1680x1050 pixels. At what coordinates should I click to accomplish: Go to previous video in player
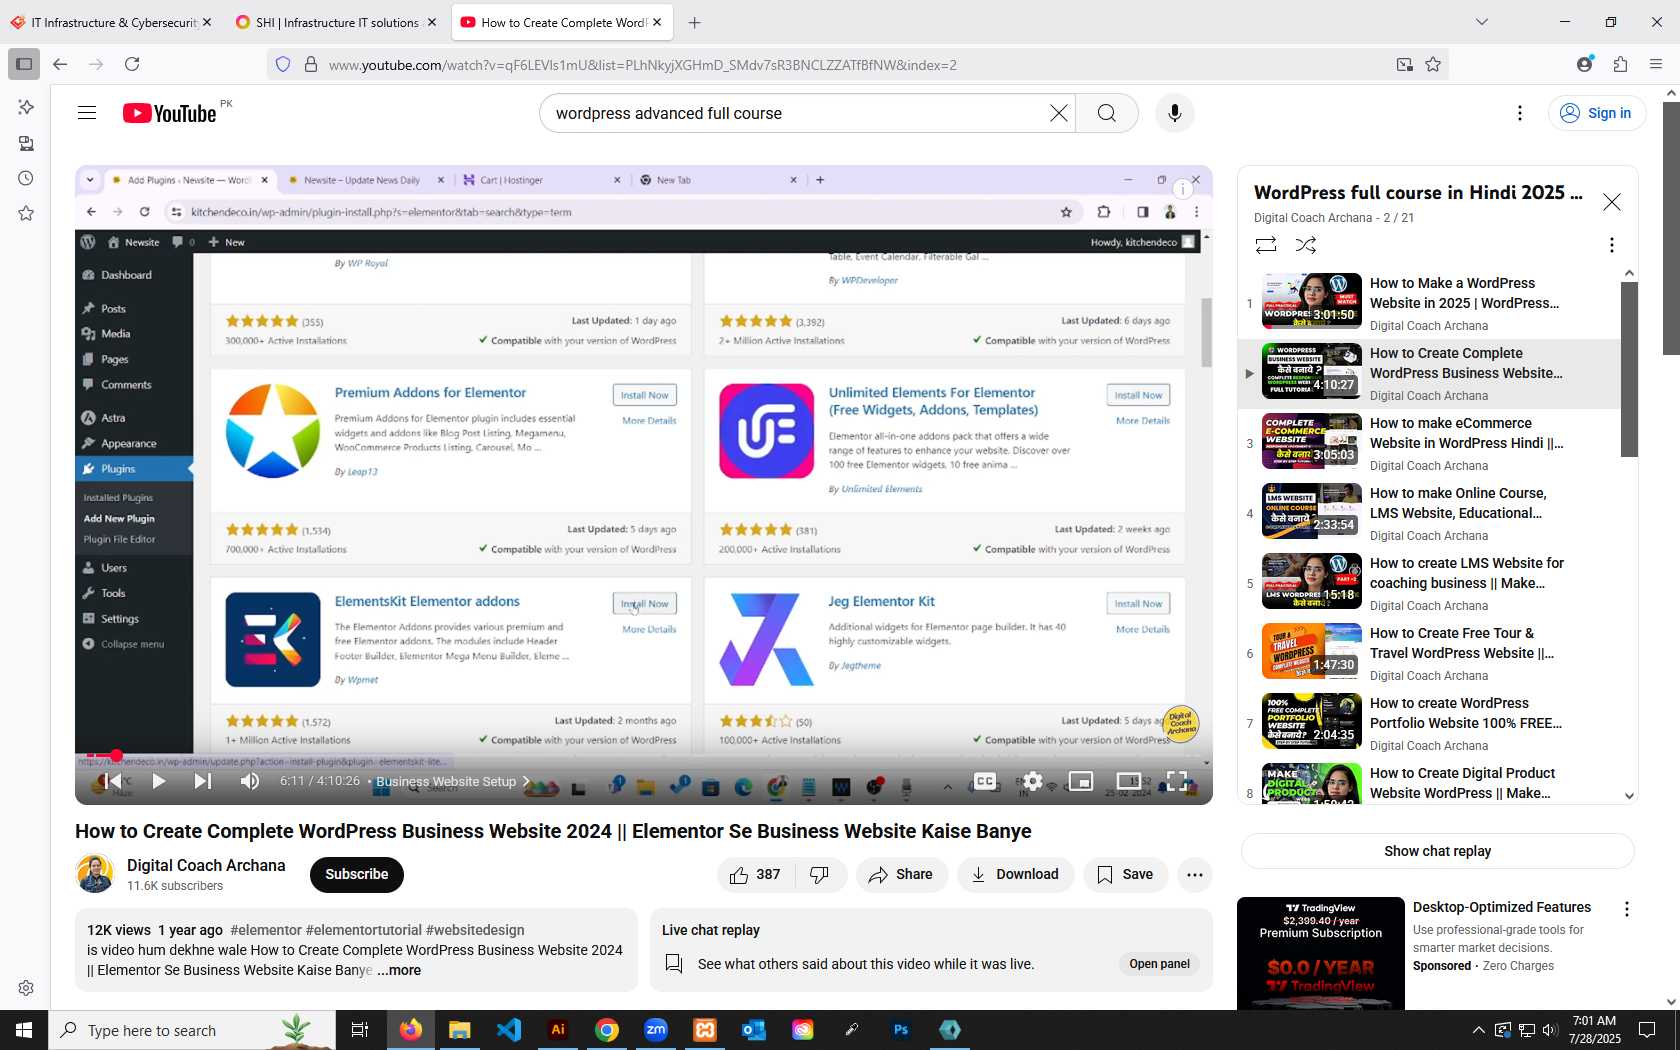pos(113,781)
